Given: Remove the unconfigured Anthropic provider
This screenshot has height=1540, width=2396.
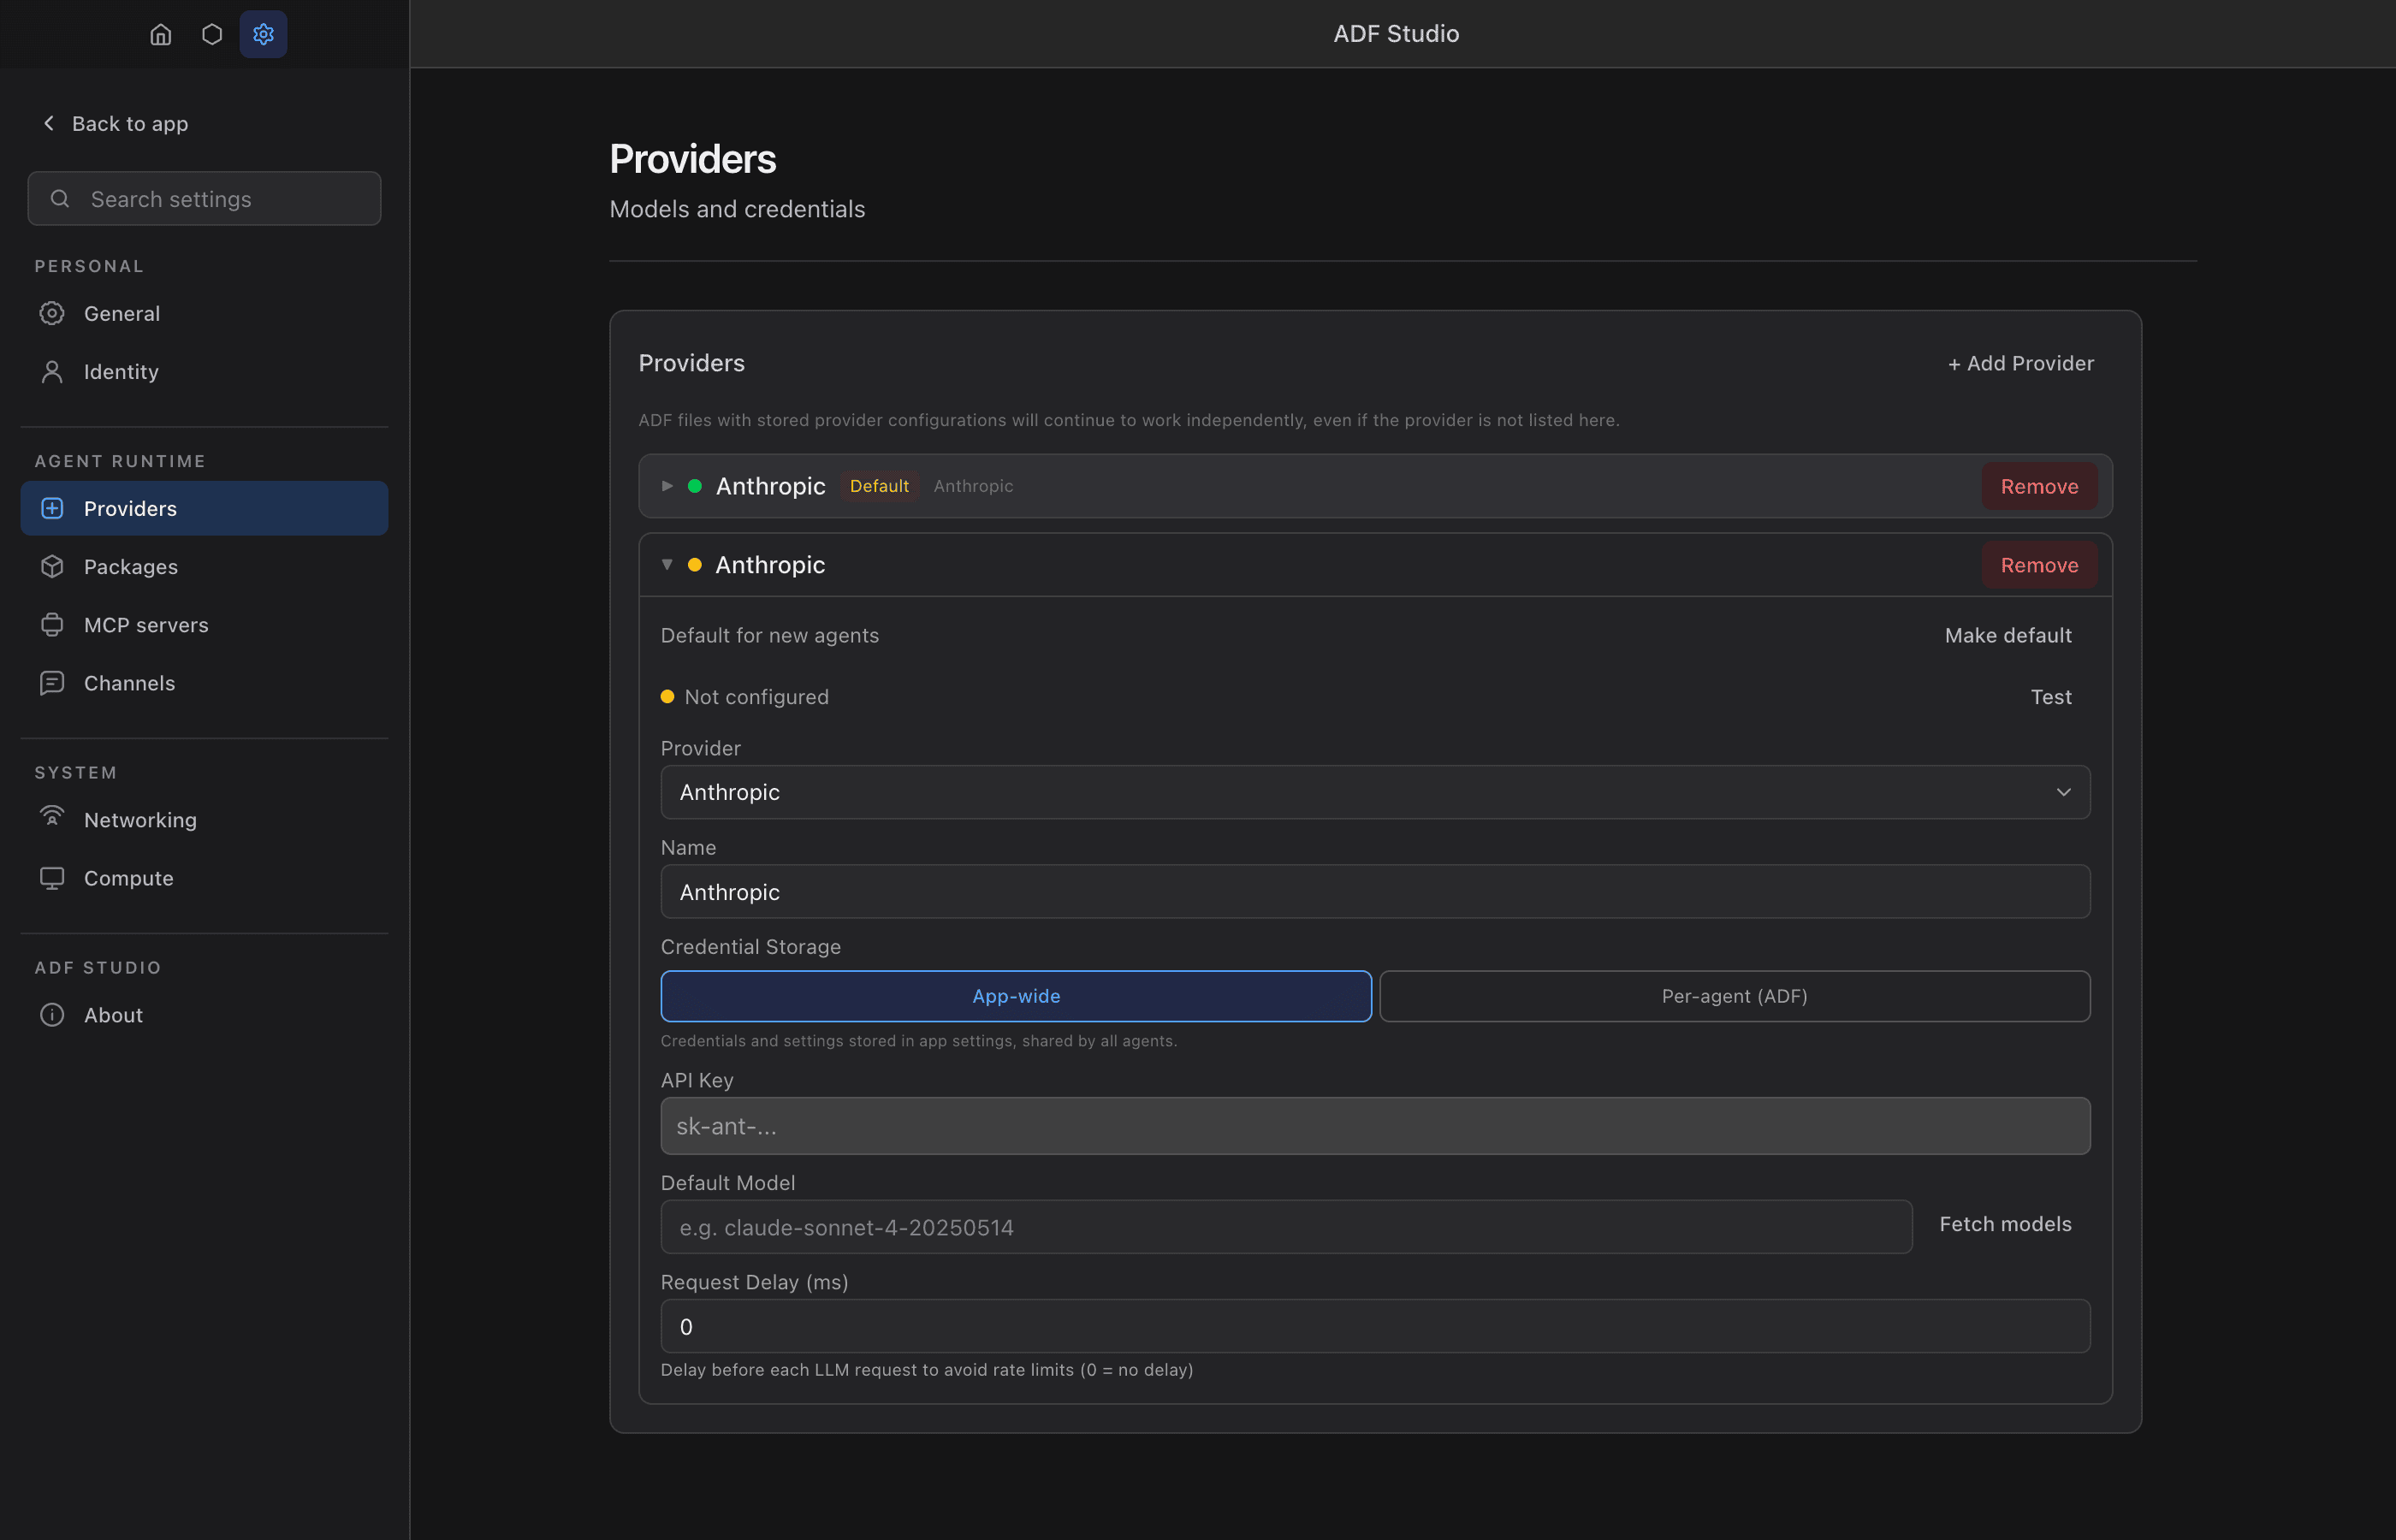Looking at the screenshot, I should tap(2039, 565).
